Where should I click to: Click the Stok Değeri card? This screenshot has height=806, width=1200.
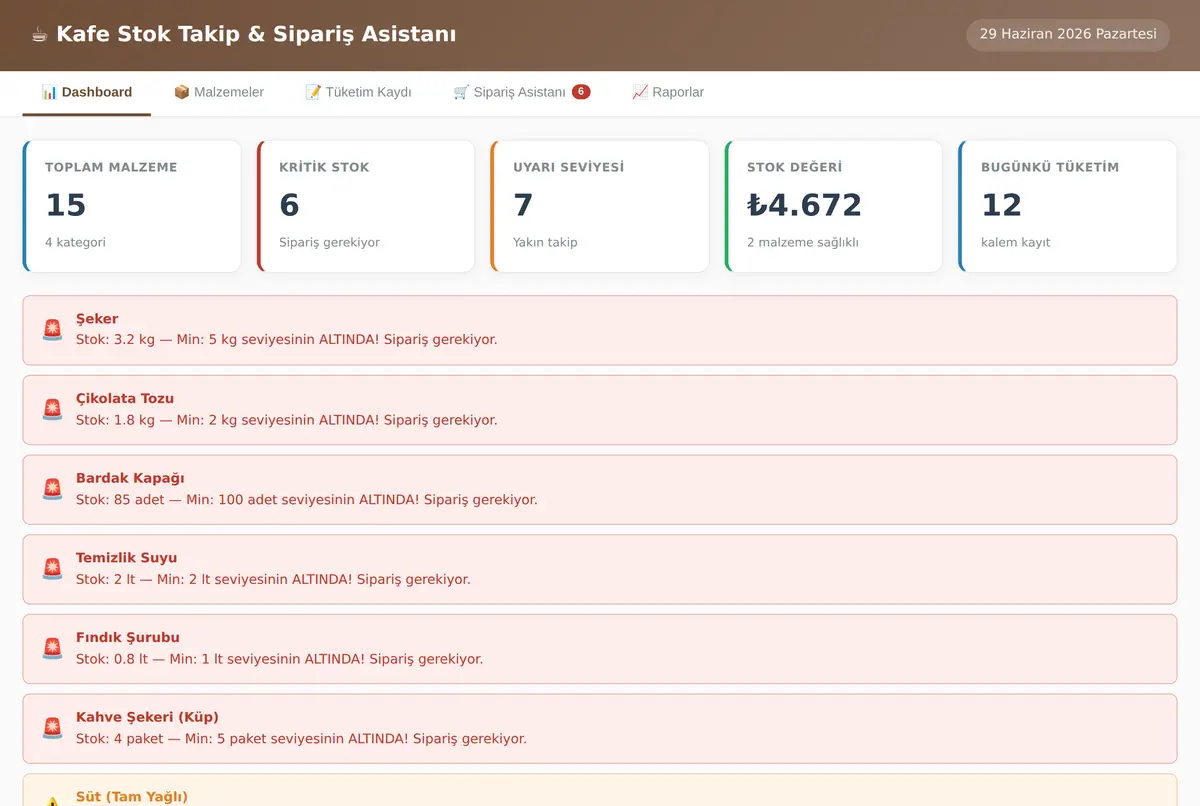[834, 206]
